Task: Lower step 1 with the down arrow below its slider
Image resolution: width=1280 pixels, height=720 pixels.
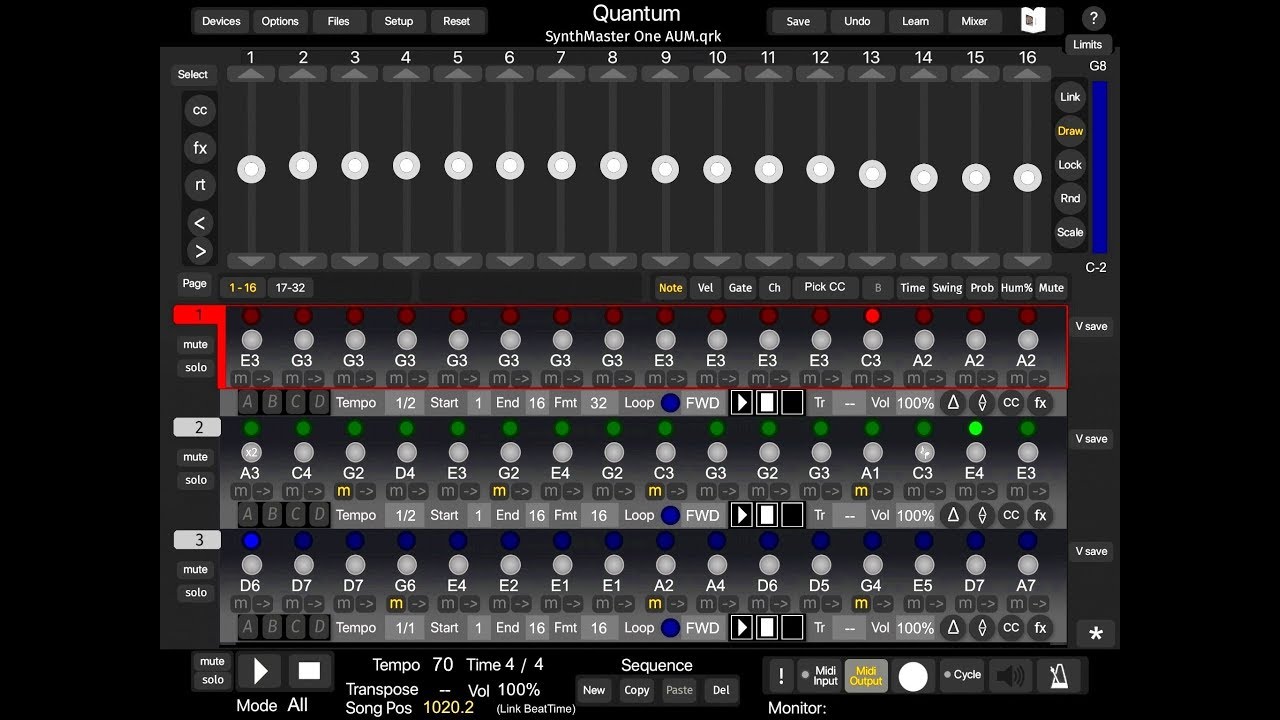Action: [x=251, y=261]
